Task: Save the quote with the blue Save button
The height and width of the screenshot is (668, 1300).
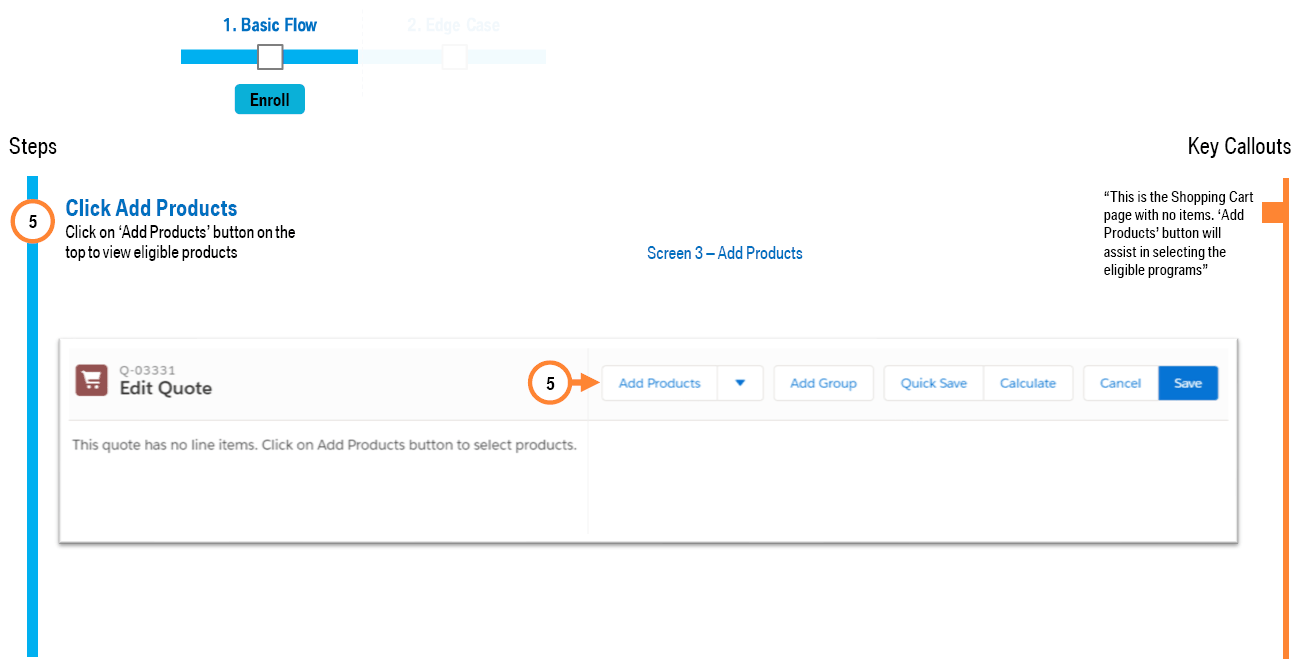Action: [x=1188, y=383]
